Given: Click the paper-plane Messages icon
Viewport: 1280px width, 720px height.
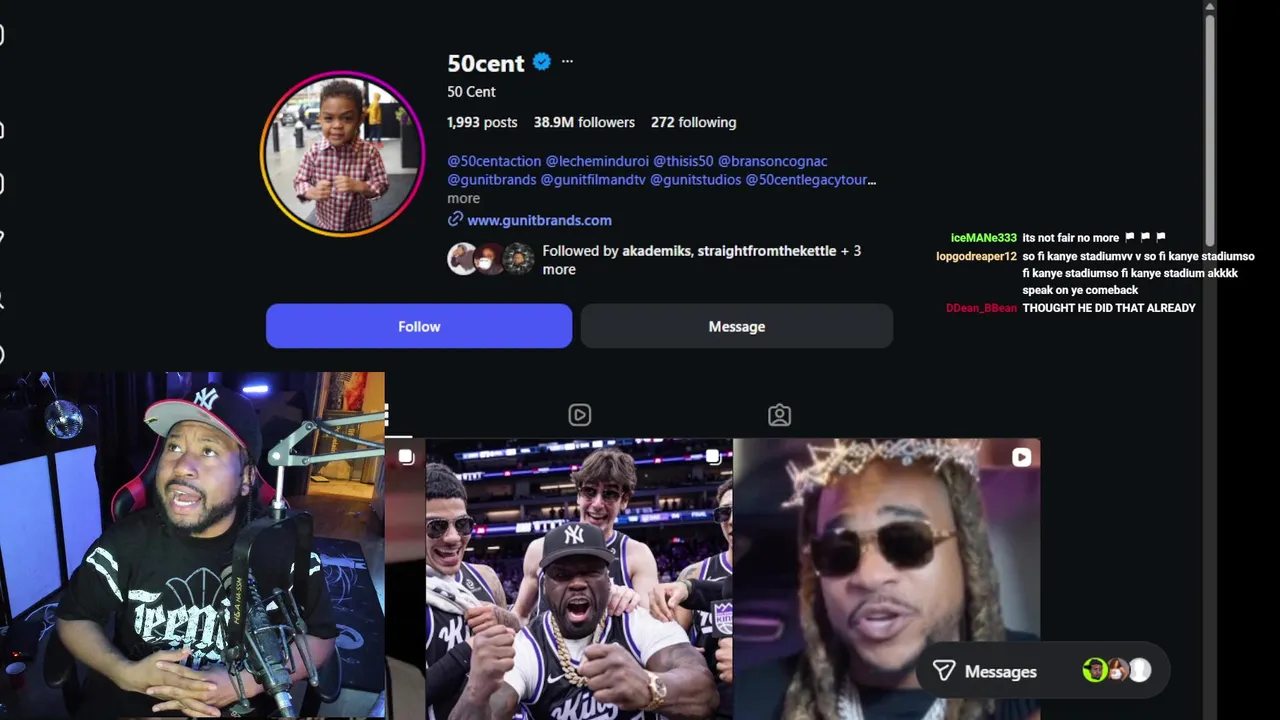Looking at the screenshot, I should 944,671.
